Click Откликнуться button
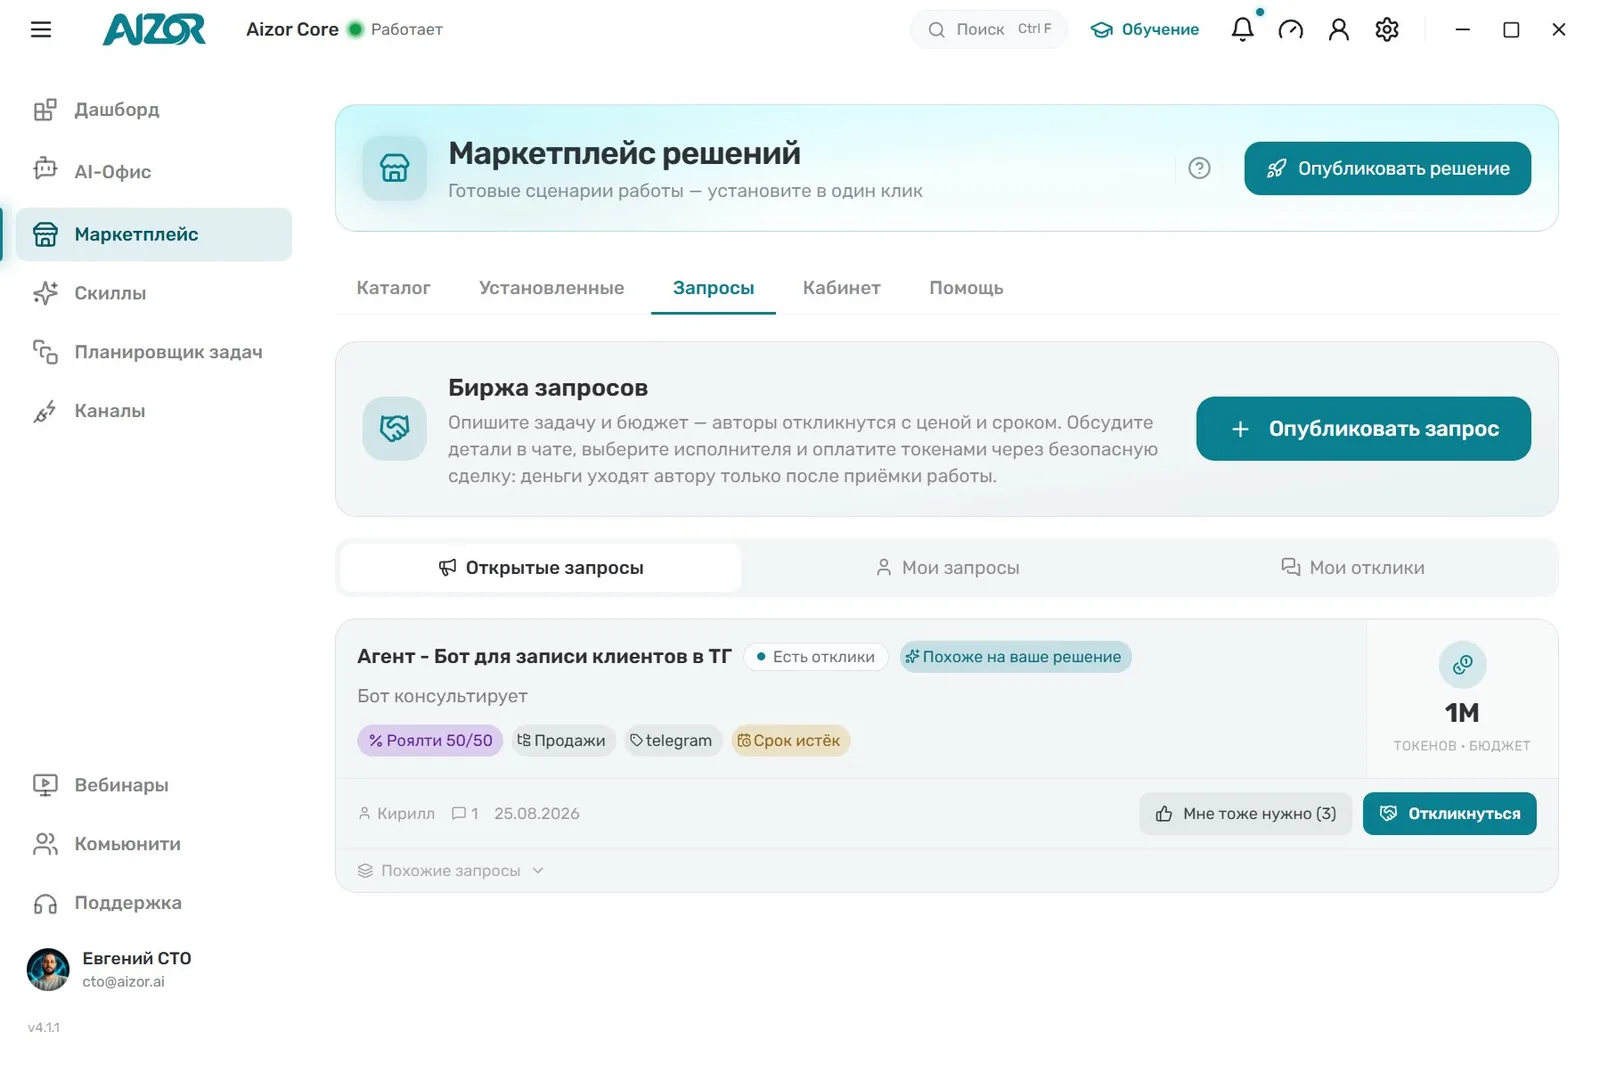This screenshot has width=1600, height=1065. (1449, 814)
